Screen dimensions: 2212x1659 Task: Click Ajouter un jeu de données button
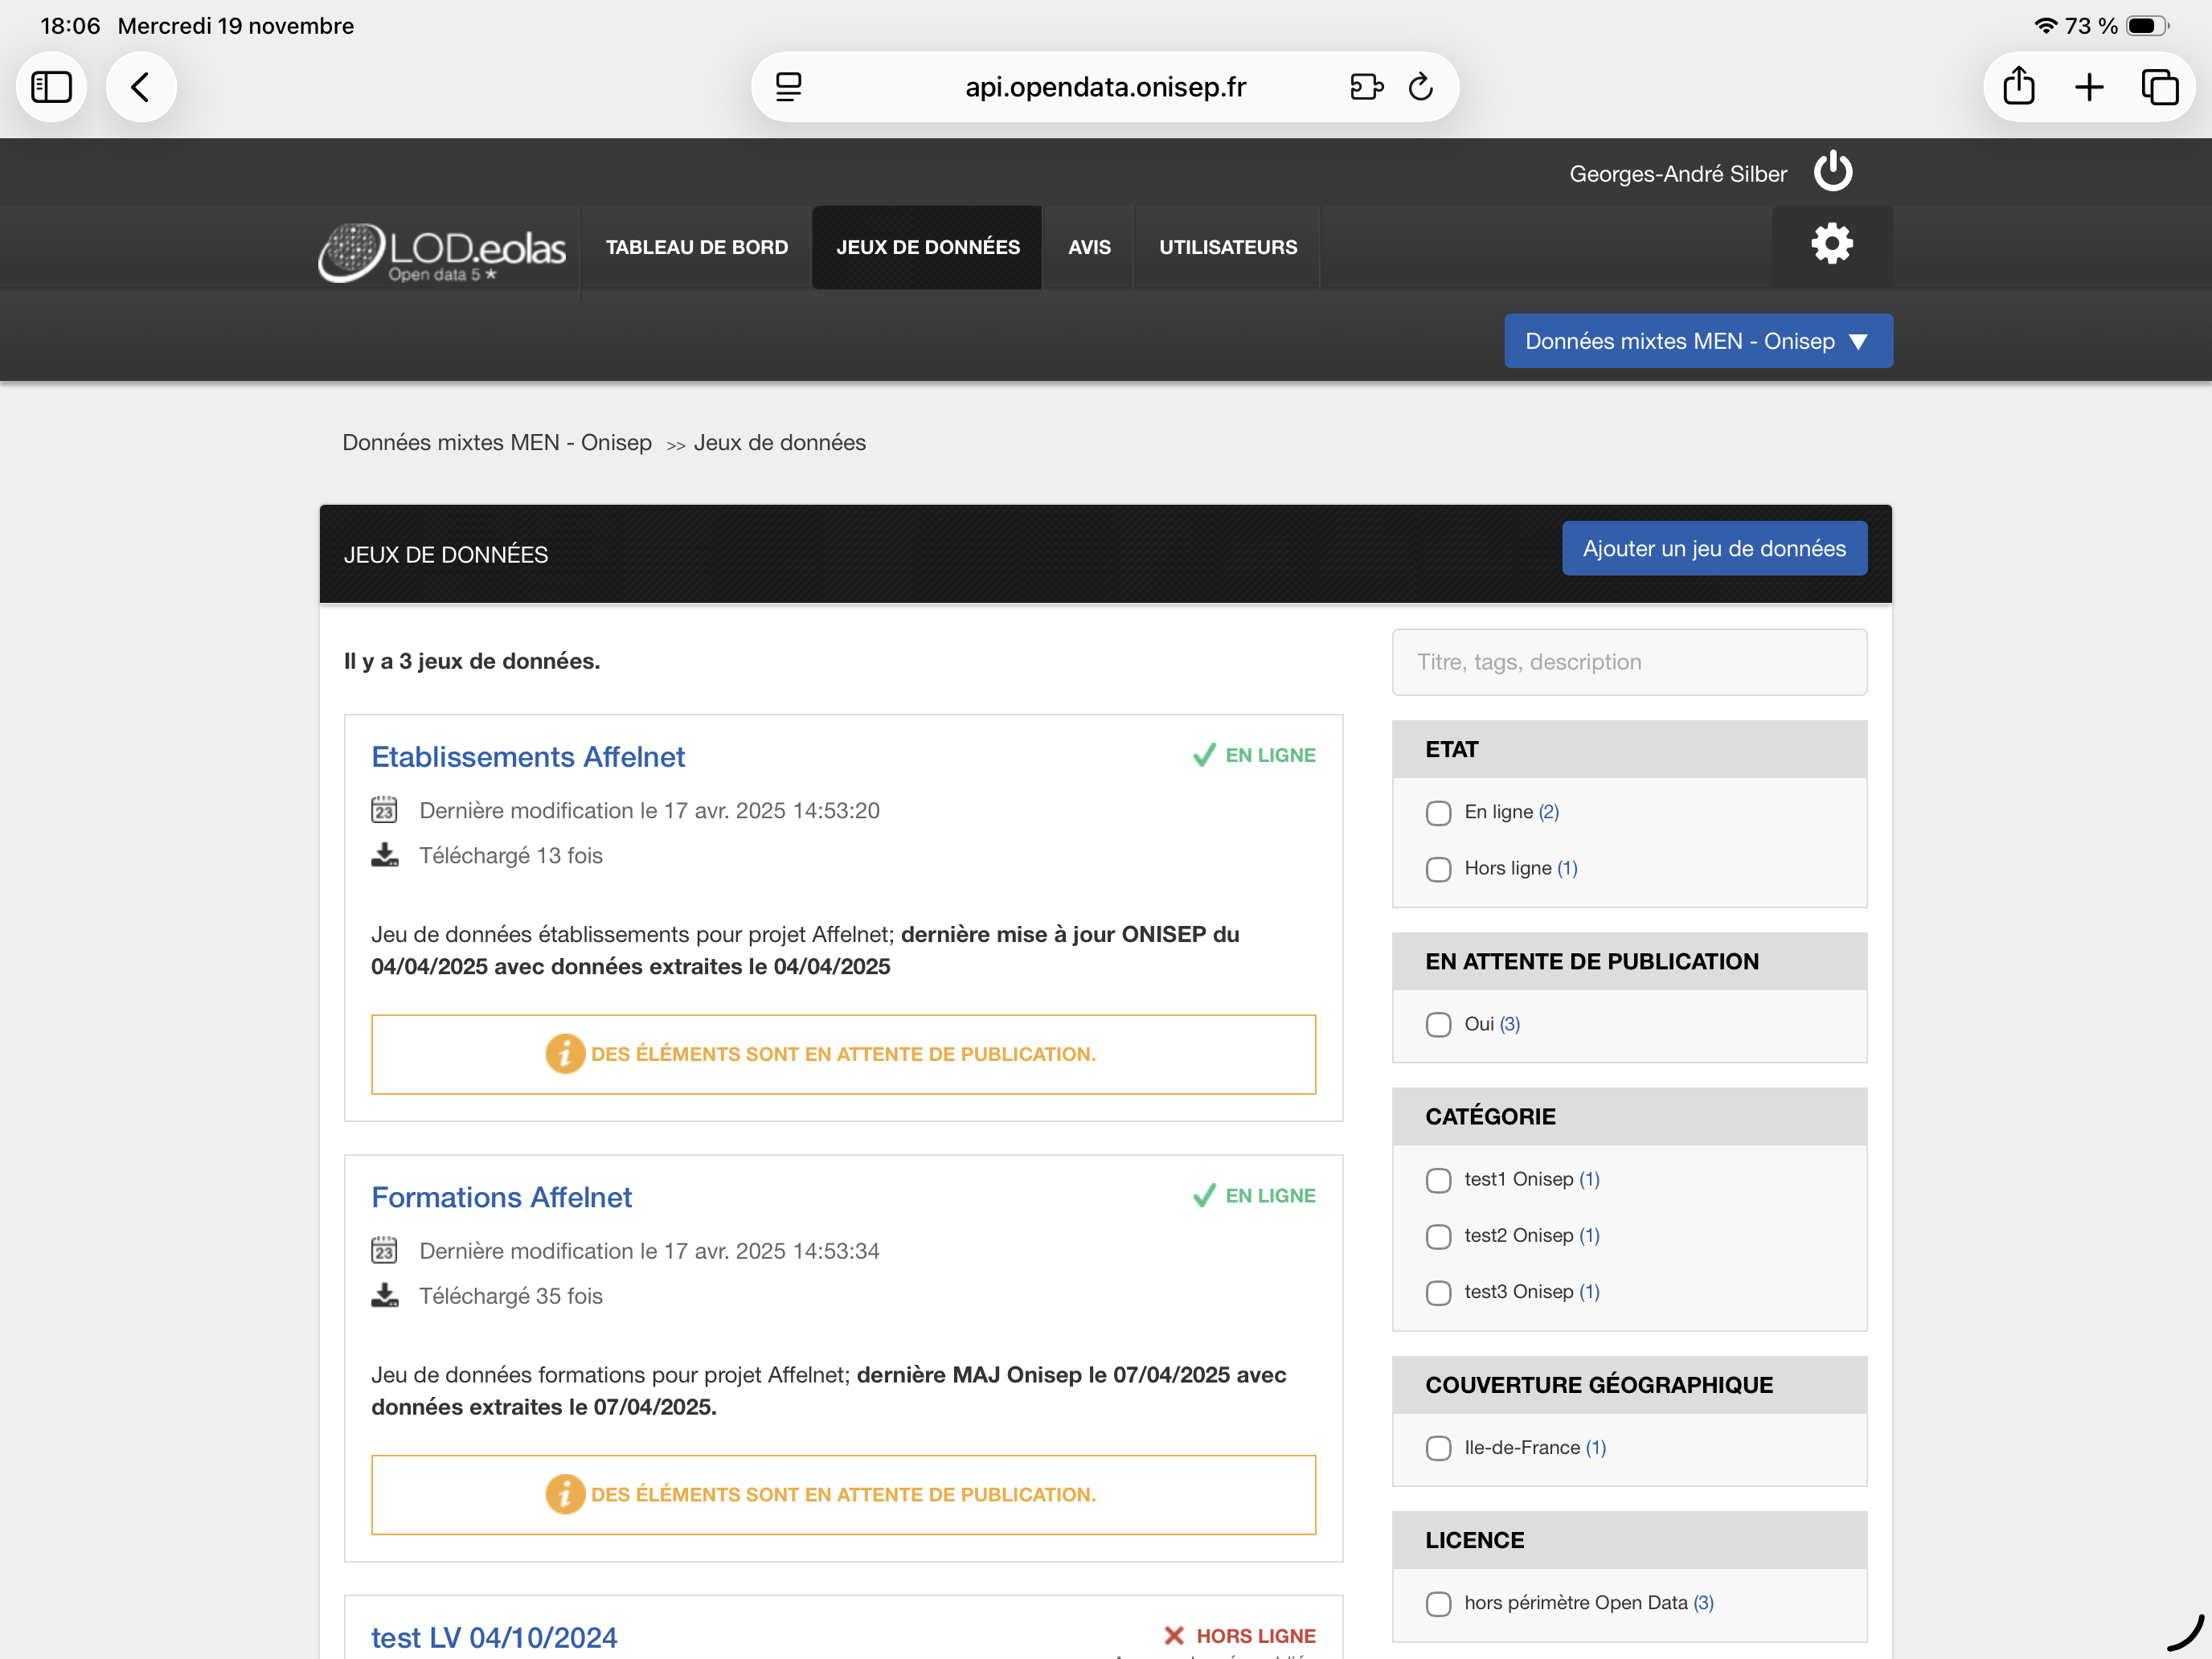coord(1713,548)
